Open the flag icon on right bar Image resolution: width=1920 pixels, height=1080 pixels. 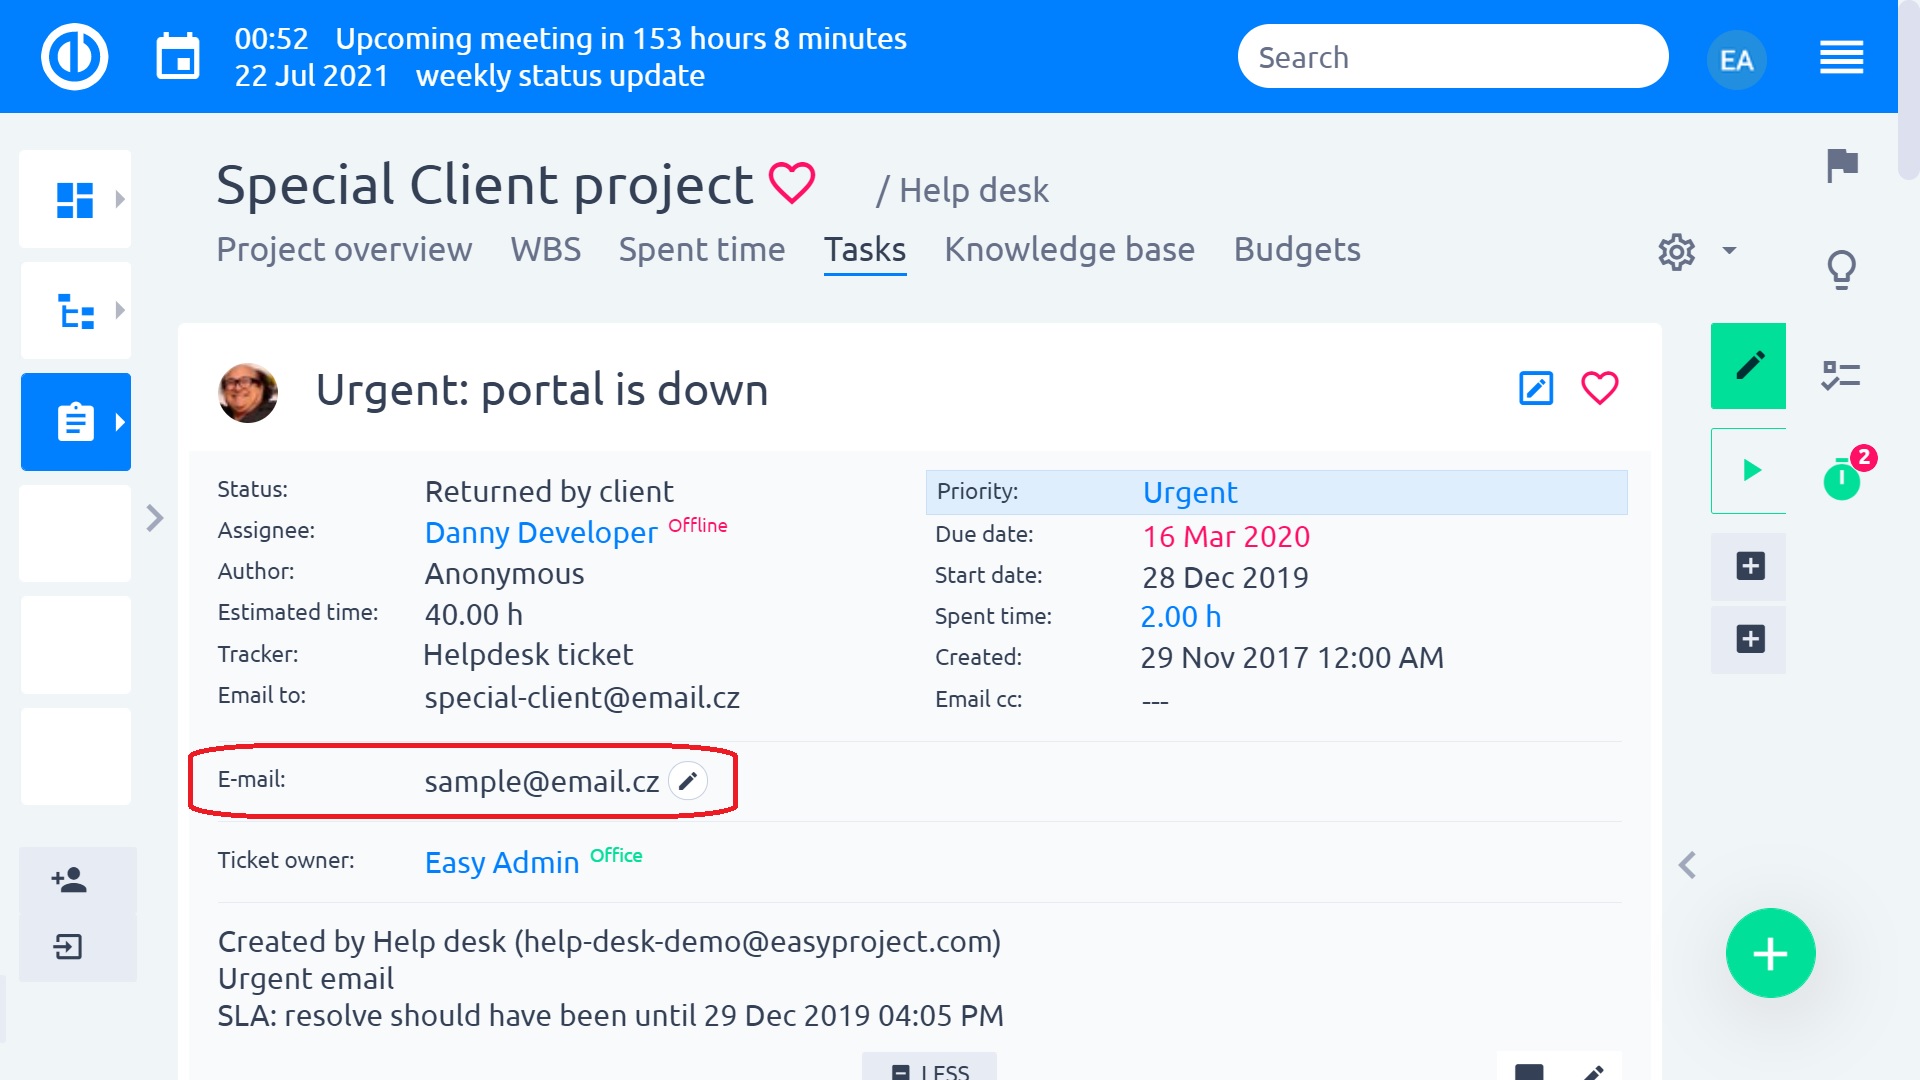click(x=1841, y=164)
